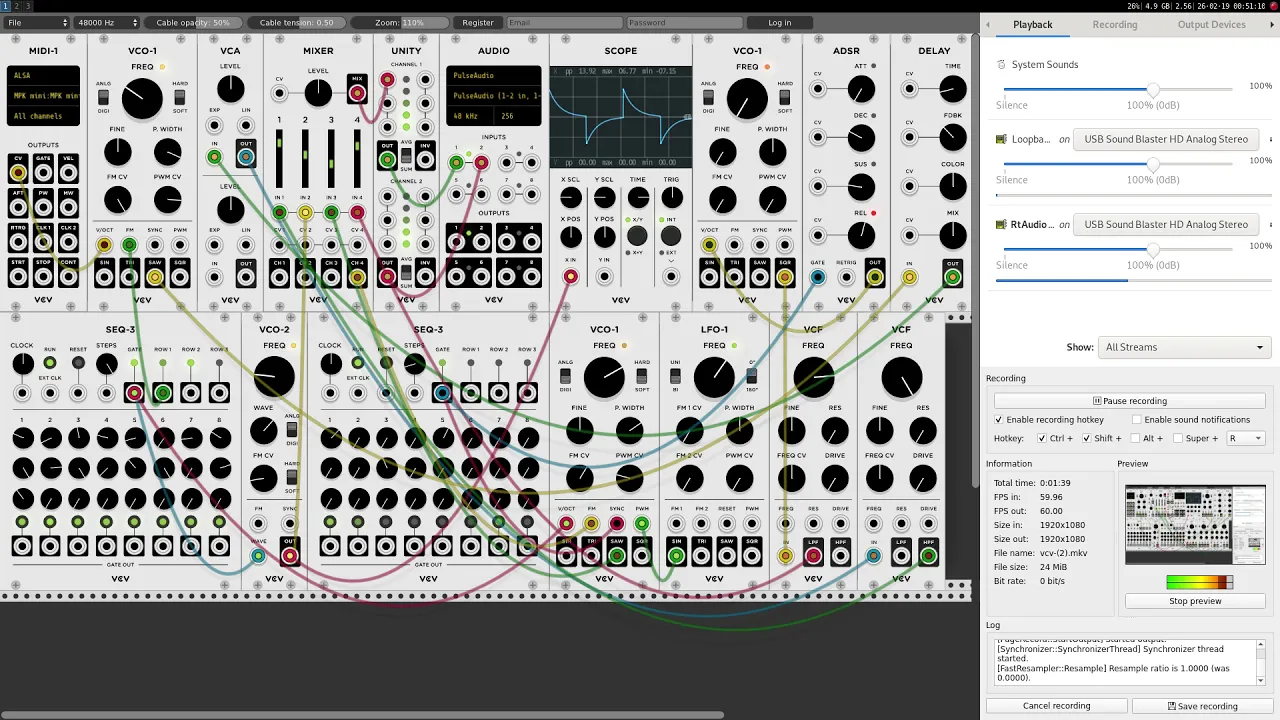Open the MIDI-1 ALSA driver selector
The image size is (1280, 720).
(x=43, y=75)
